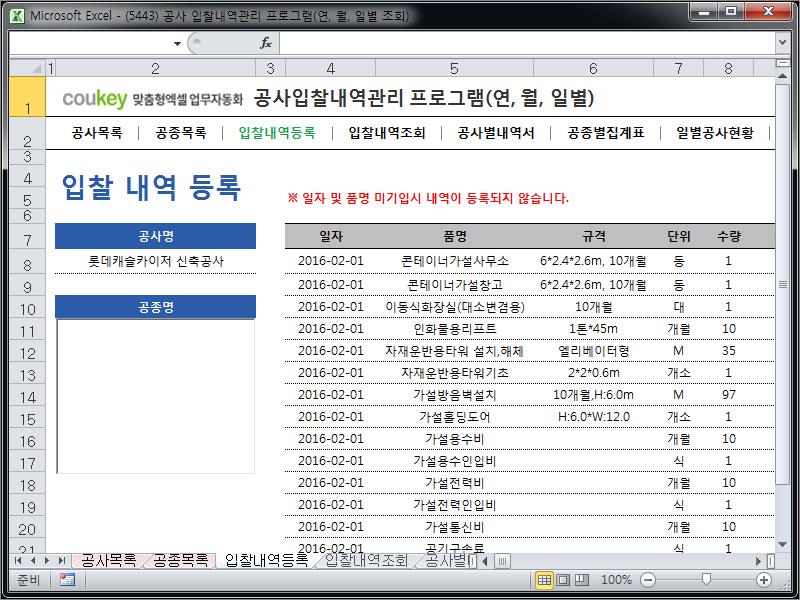The height and width of the screenshot is (600, 800).
Task: Click the zoom in plus button
Action: (764, 580)
